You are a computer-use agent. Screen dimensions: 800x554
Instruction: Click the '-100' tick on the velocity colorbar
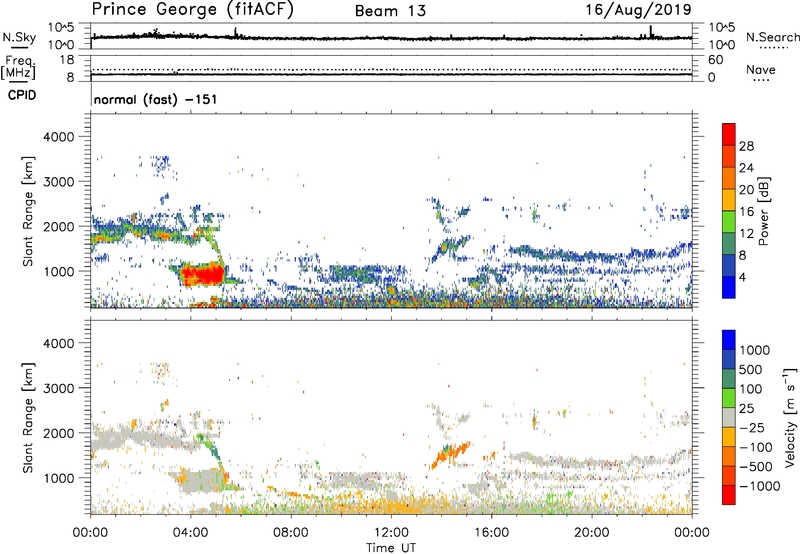coord(756,447)
